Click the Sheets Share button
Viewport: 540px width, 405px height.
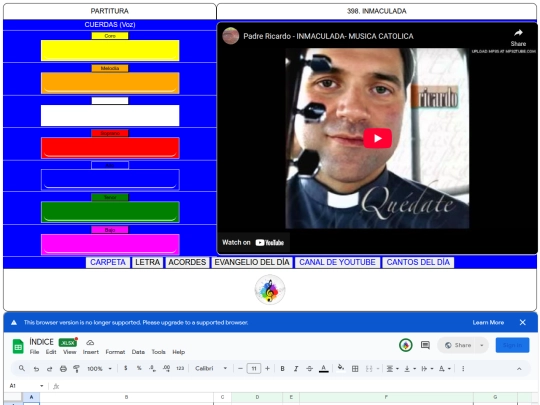coord(457,345)
